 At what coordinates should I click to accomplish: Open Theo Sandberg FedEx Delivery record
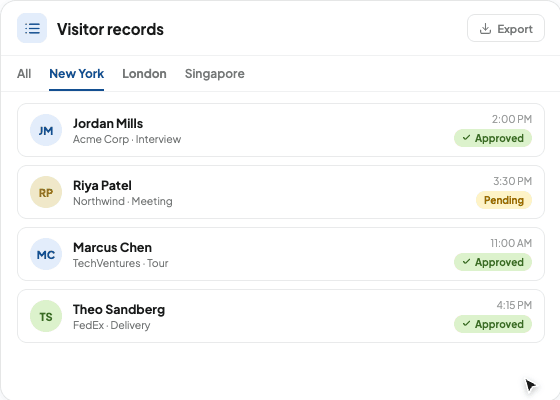coord(281,316)
